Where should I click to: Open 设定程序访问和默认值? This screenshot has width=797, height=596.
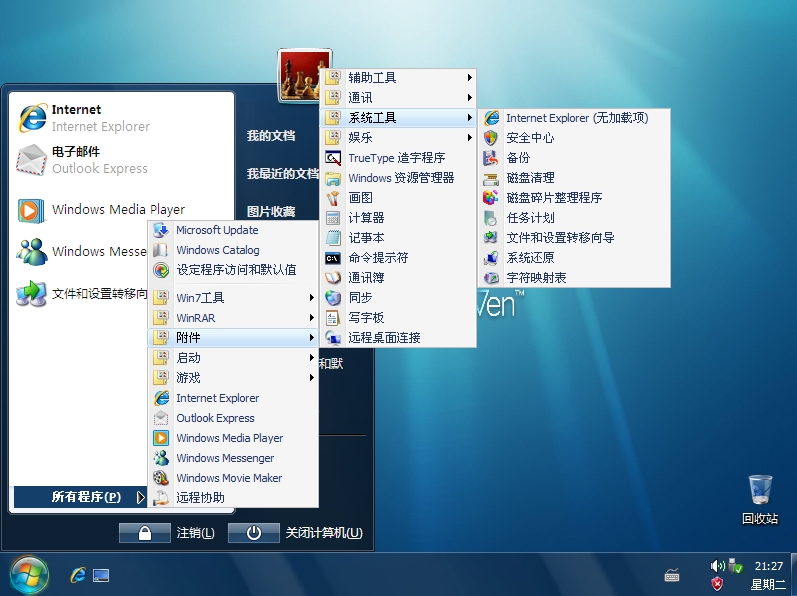(233, 270)
